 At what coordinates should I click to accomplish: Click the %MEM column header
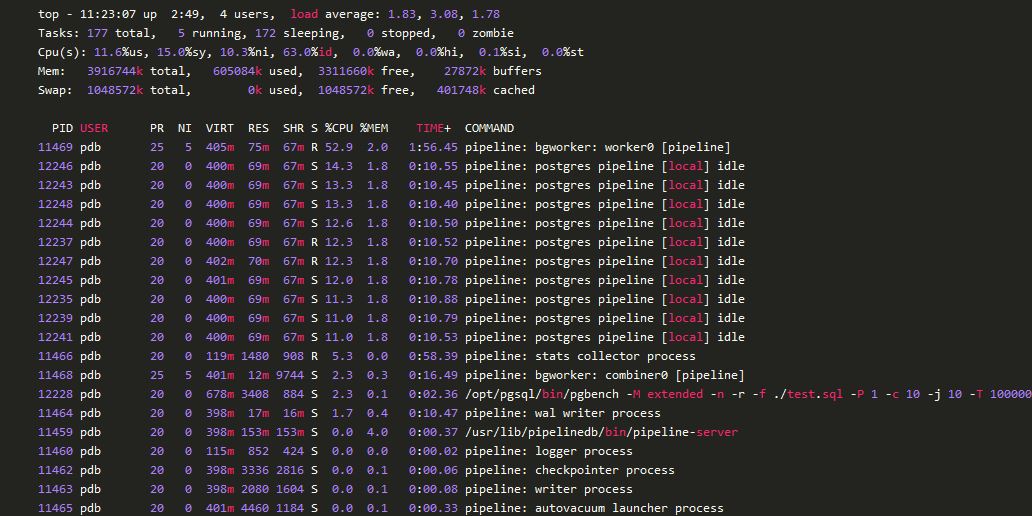(x=377, y=128)
